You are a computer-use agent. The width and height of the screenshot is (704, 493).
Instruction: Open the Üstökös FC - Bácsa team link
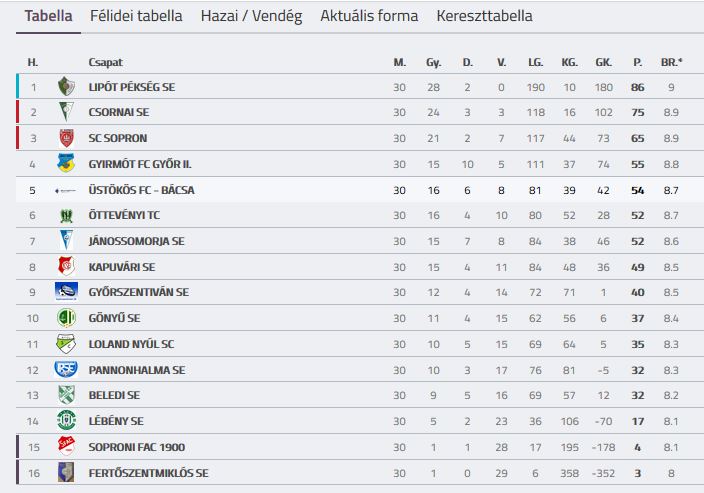(x=141, y=190)
